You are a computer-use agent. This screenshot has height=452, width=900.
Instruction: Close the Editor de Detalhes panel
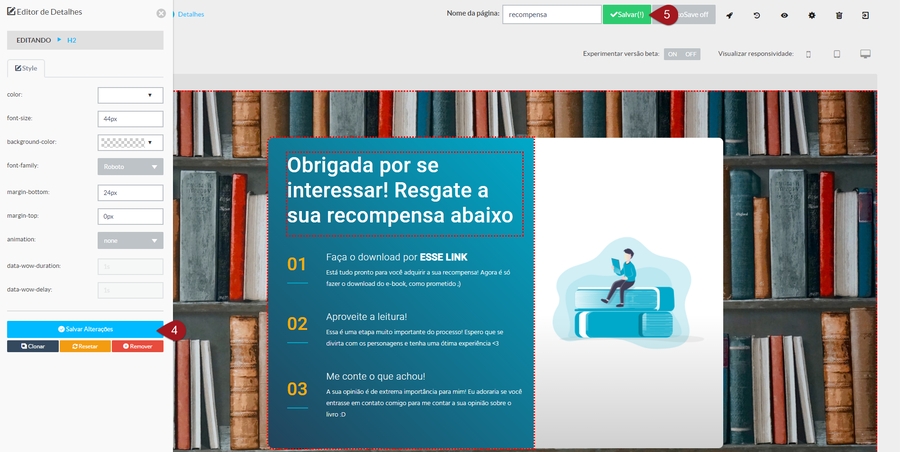pyautogui.click(x=161, y=13)
